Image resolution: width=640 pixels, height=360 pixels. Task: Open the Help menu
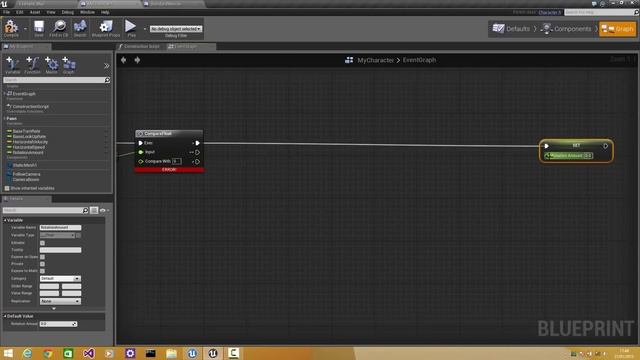(x=105, y=12)
